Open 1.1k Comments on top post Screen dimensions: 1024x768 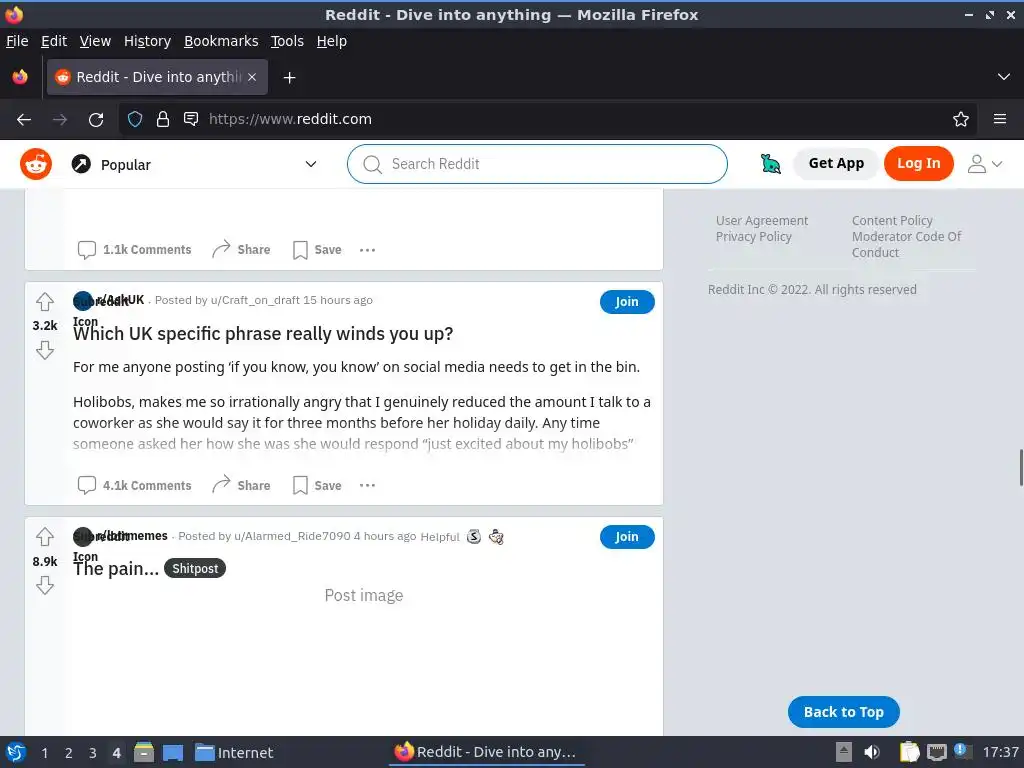(x=135, y=249)
